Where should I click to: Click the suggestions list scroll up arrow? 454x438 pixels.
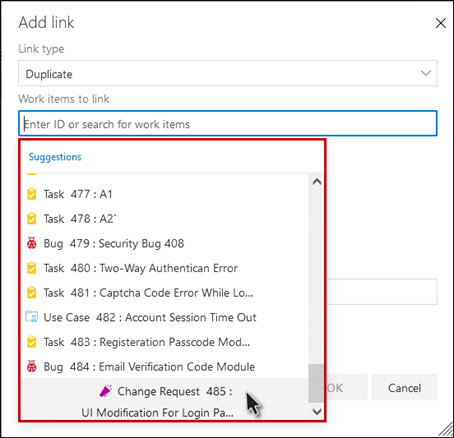[317, 182]
